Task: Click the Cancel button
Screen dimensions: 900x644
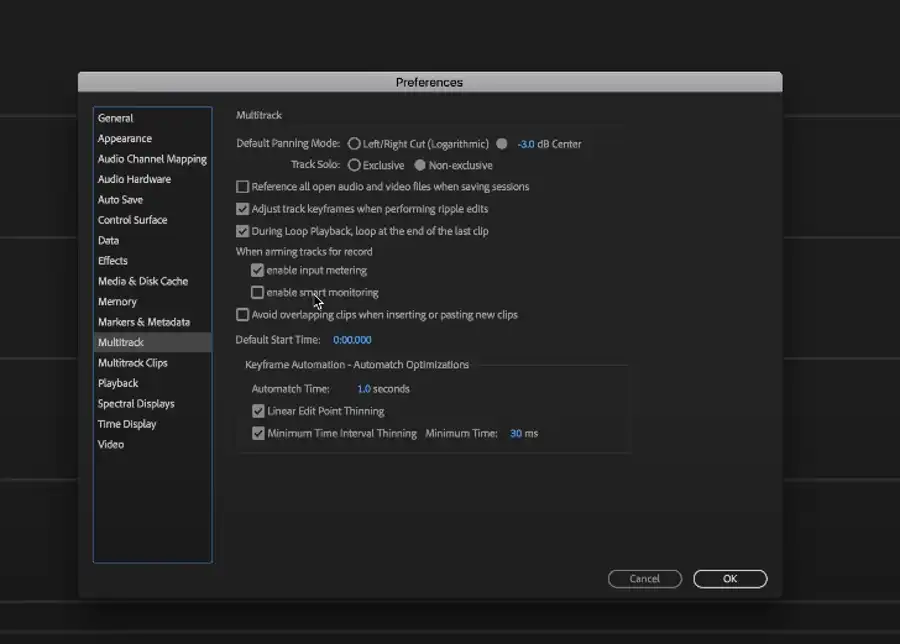Action: click(645, 579)
